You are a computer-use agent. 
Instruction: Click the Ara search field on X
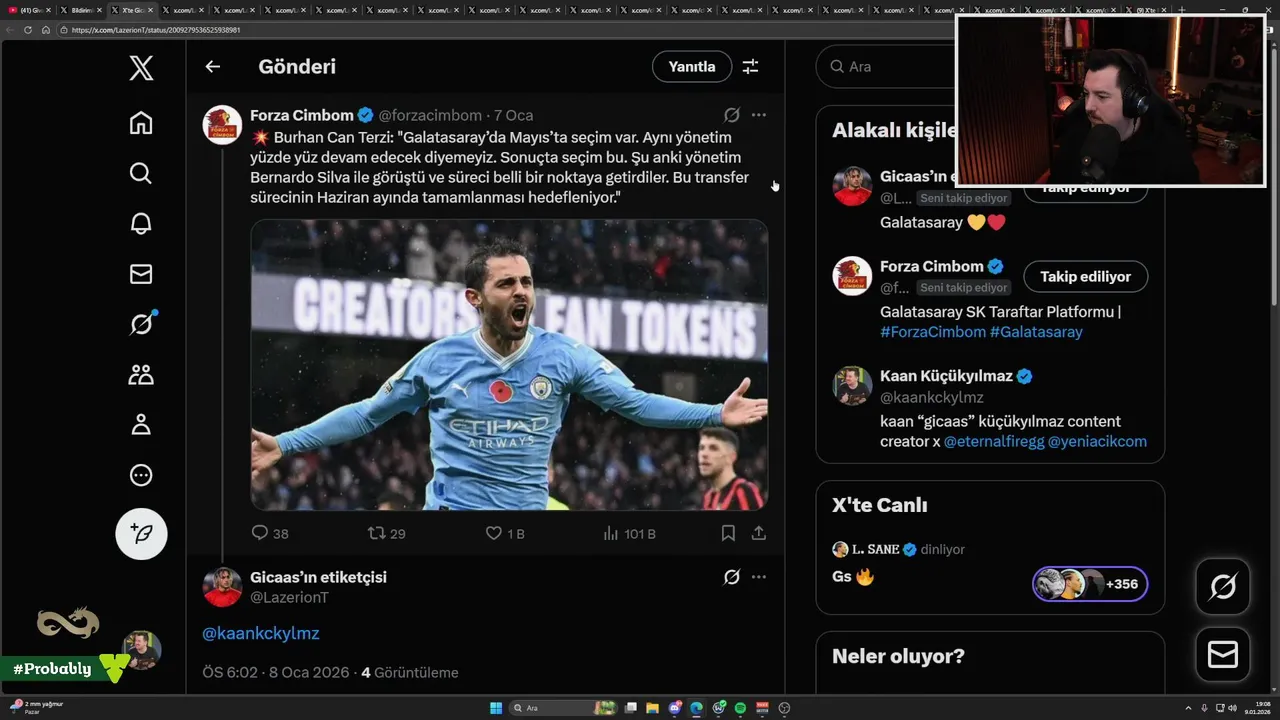click(885, 67)
